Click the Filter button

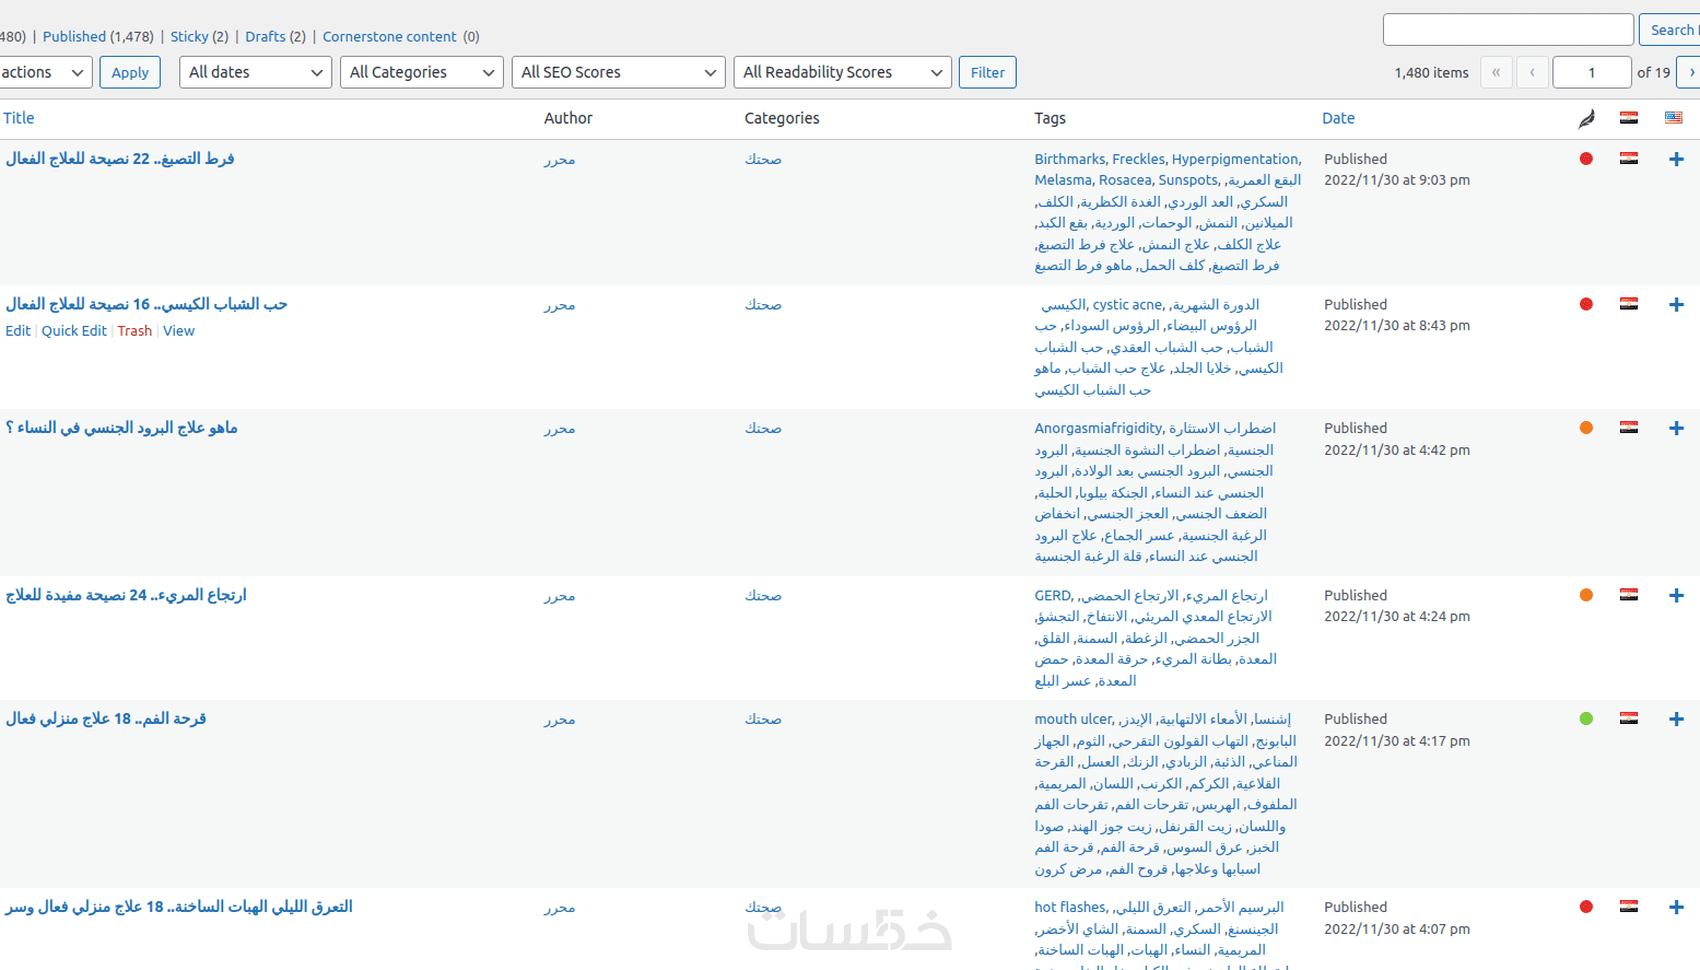(x=987, y=72)
